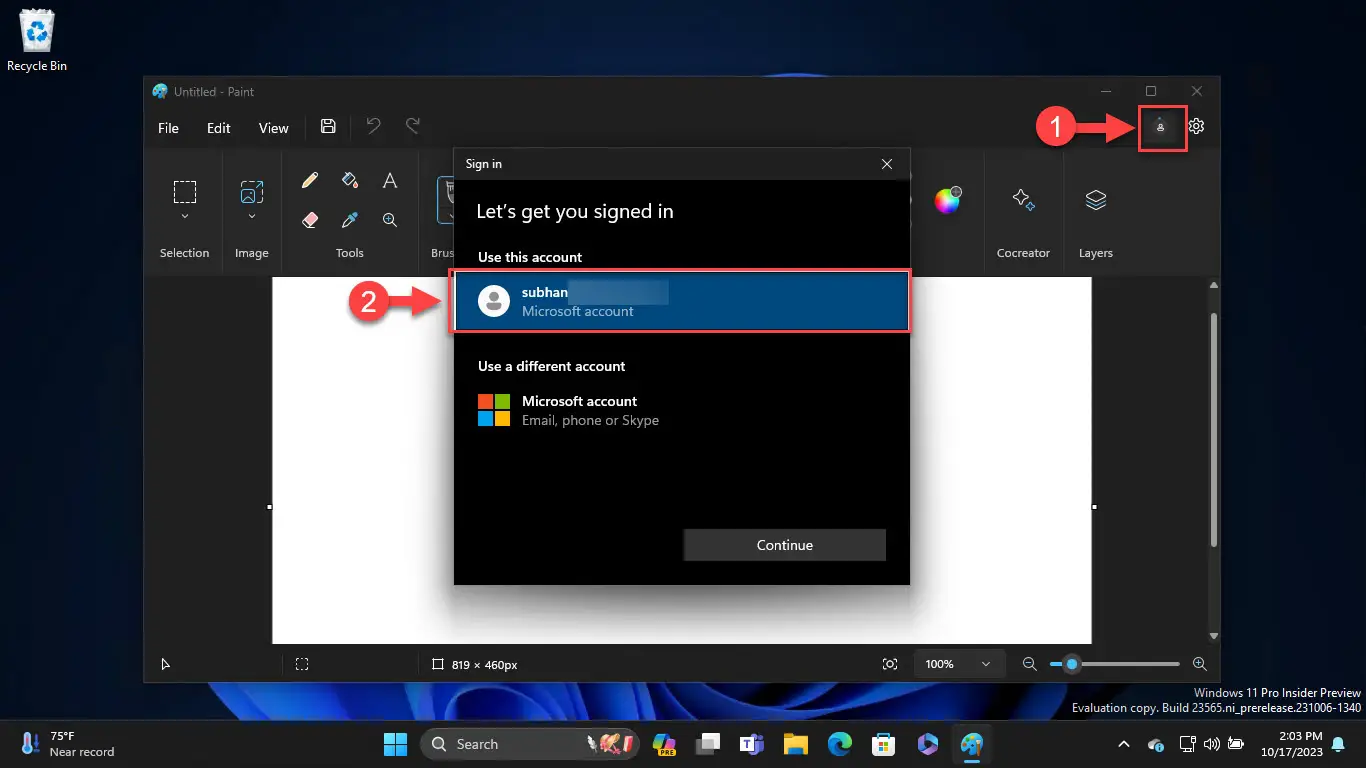Image resolution: width=1366 pixels, height=768 pixels.
Task: Click the Fit to window icon
Action: 890,664
